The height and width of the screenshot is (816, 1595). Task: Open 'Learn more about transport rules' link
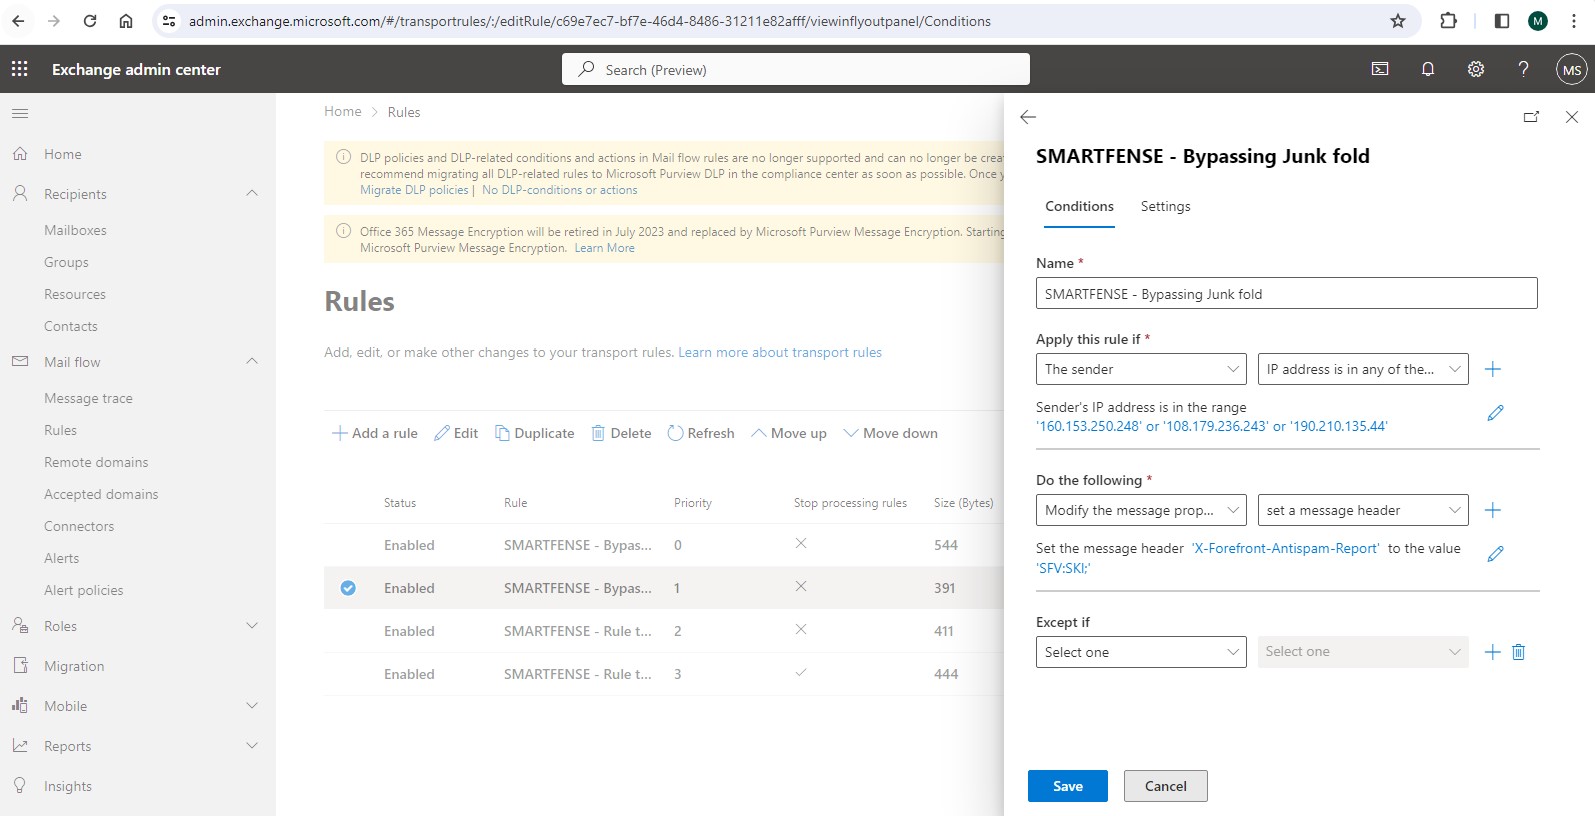pos(780,352)
